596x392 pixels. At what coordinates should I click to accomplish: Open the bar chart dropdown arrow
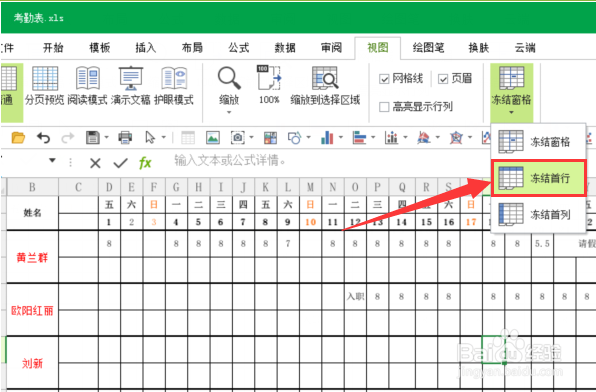[373, 137]
